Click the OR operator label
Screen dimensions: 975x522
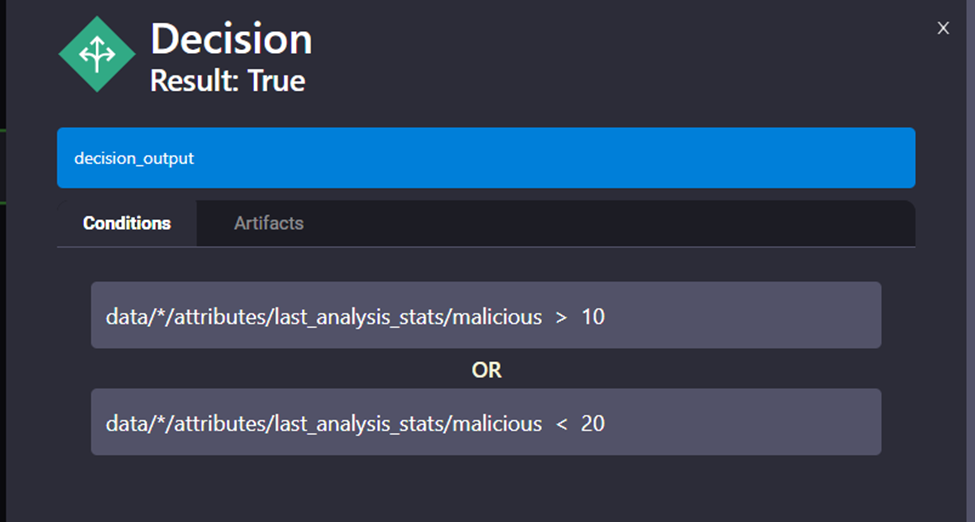coord(486,370)
